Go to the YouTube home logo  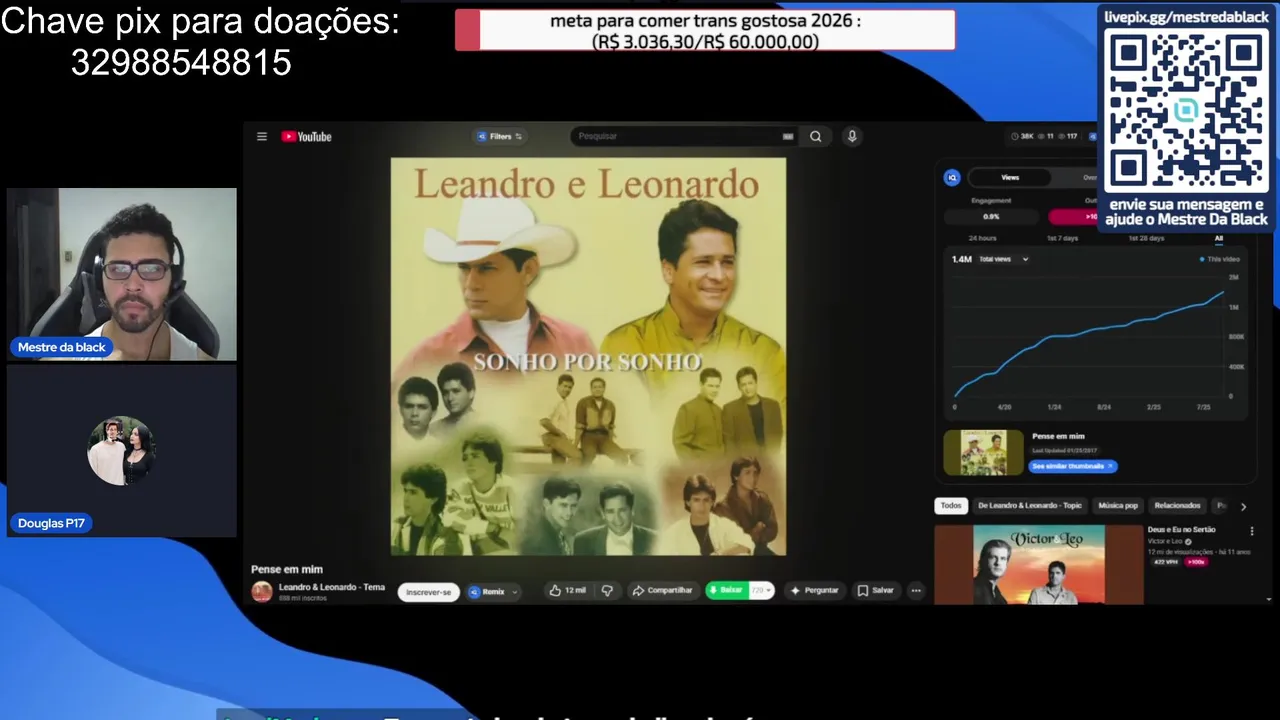(x=306, y=137)
